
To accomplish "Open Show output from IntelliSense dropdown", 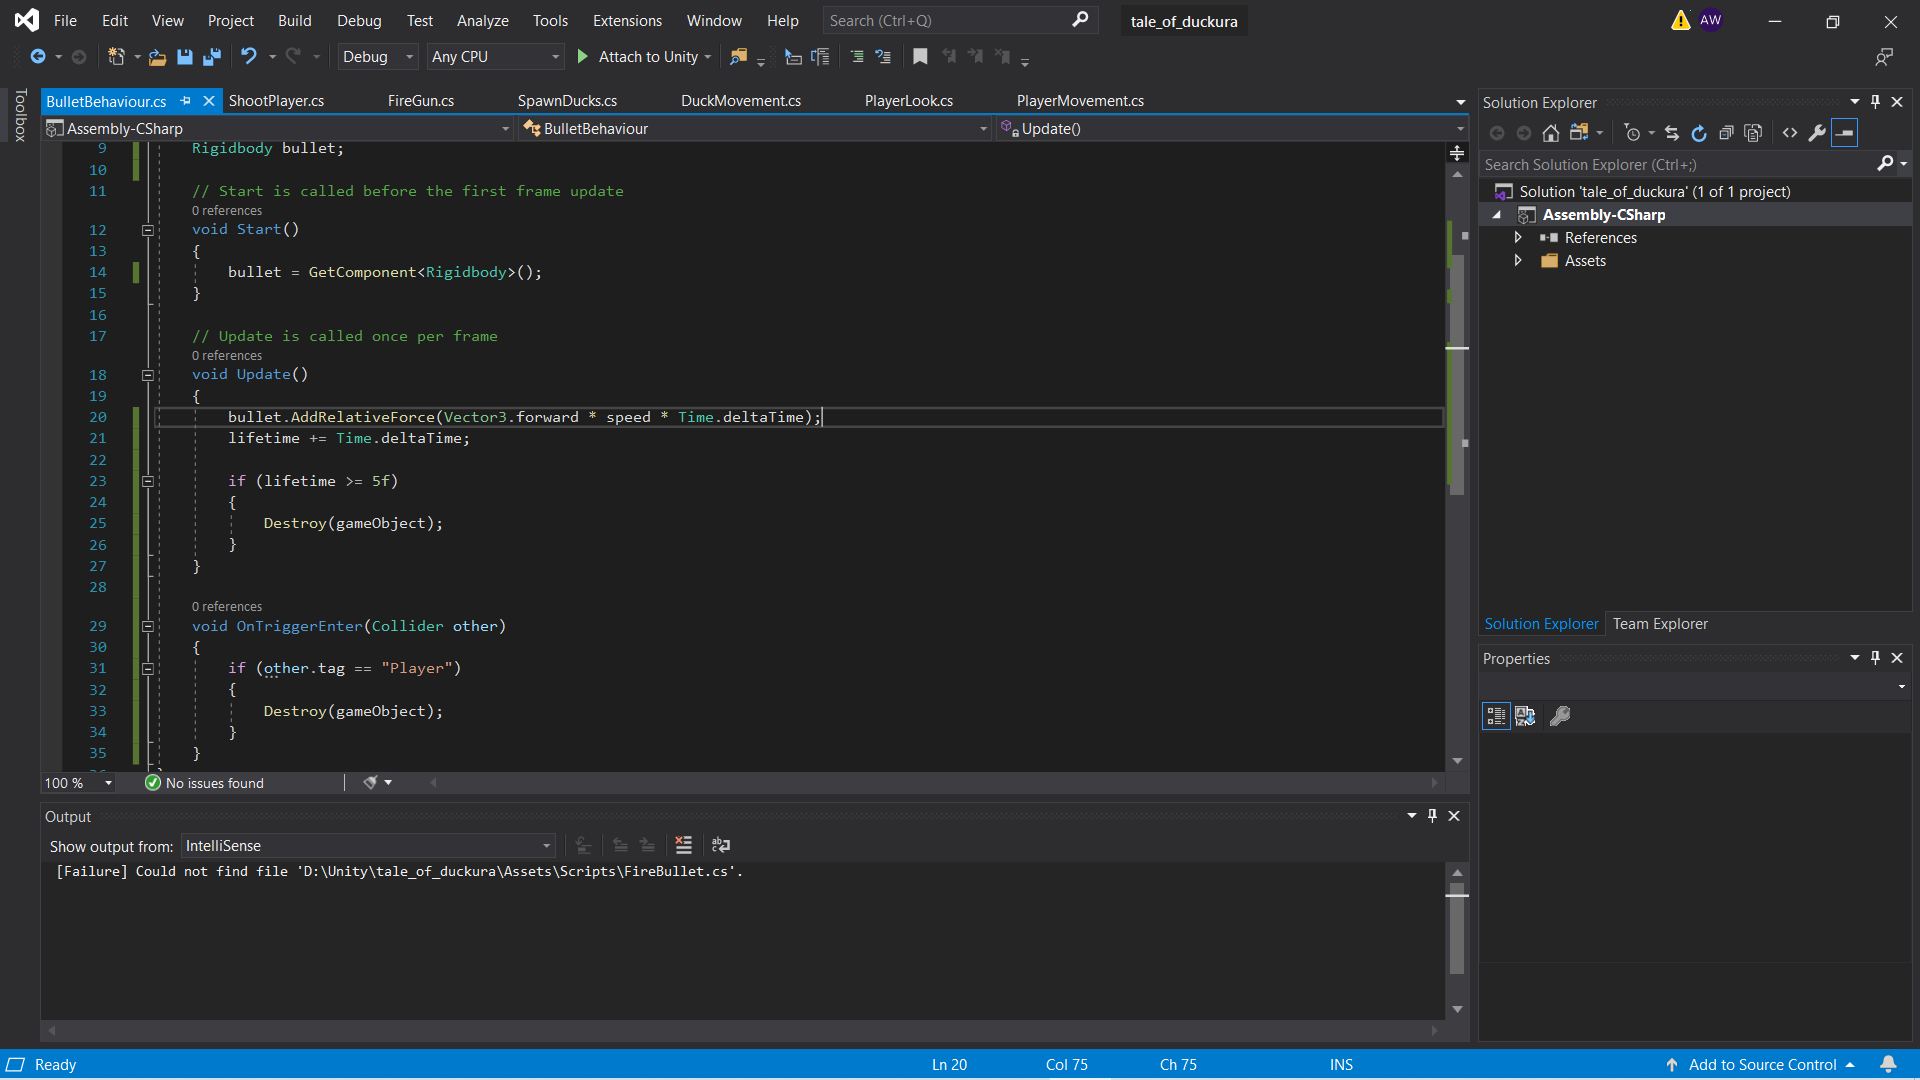I will click(368, 846).
